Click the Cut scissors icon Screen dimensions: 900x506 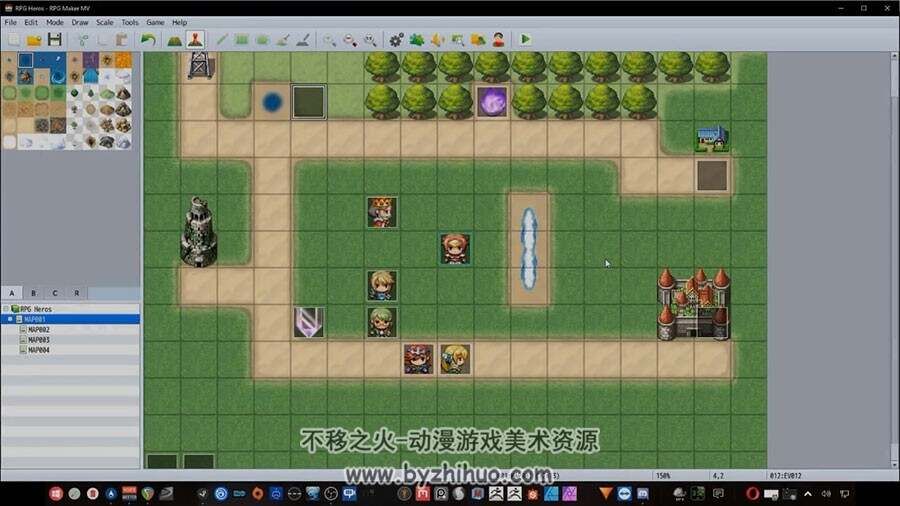(x=83, y=40)
